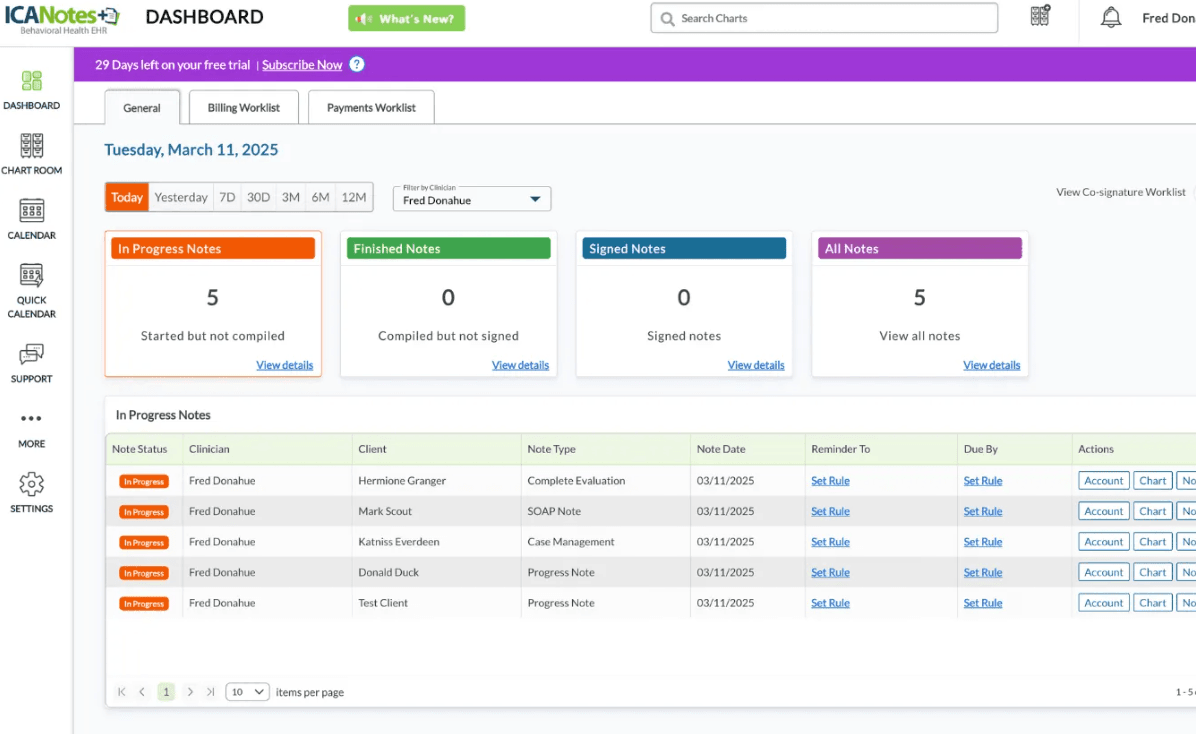The image size is (1196, 734).
Task: Switch to the Payments Worklist tab
Action: [371, 108]
